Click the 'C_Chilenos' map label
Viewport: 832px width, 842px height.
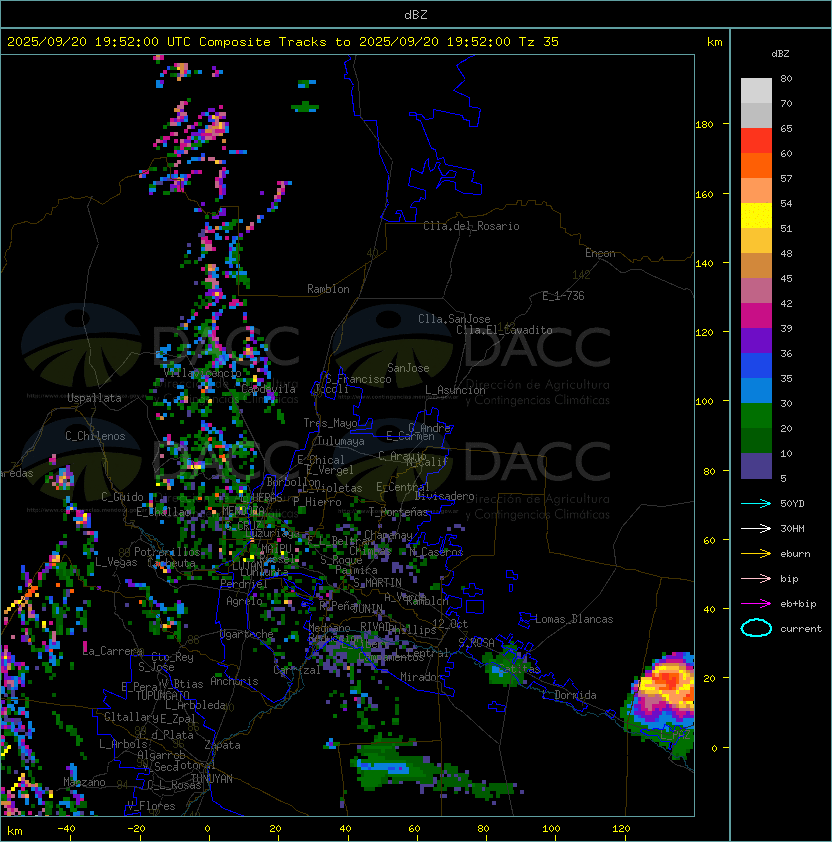pyautogui.click(x=95, y=436)
